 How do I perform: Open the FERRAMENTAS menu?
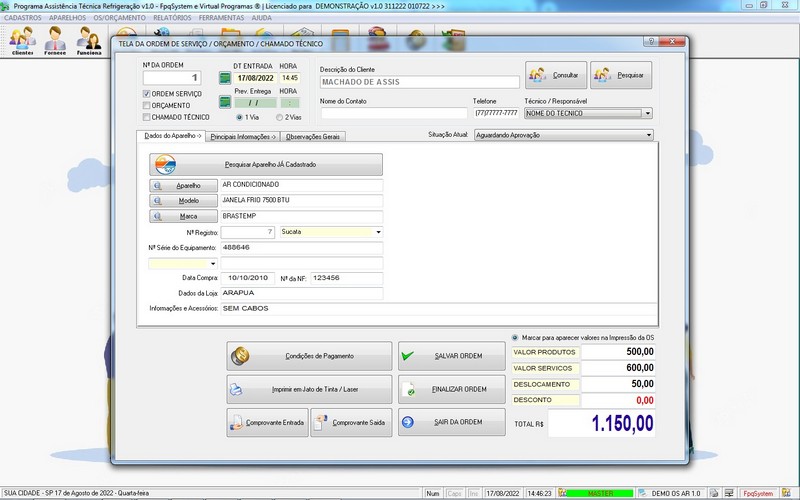tap(221, 18)
